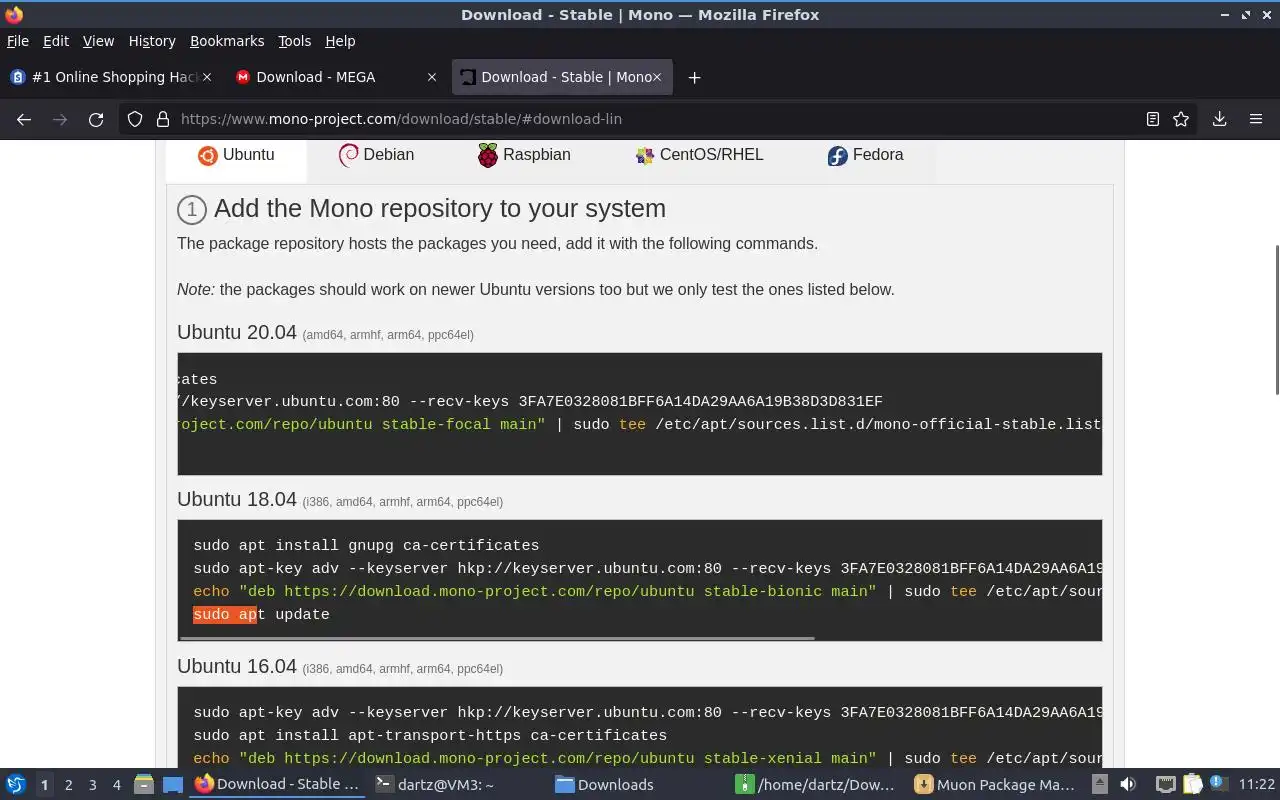This screenshot has width=1280, height=800.
Task: Switch to virtual desktop 4
Action: click(x=117, y=785)
